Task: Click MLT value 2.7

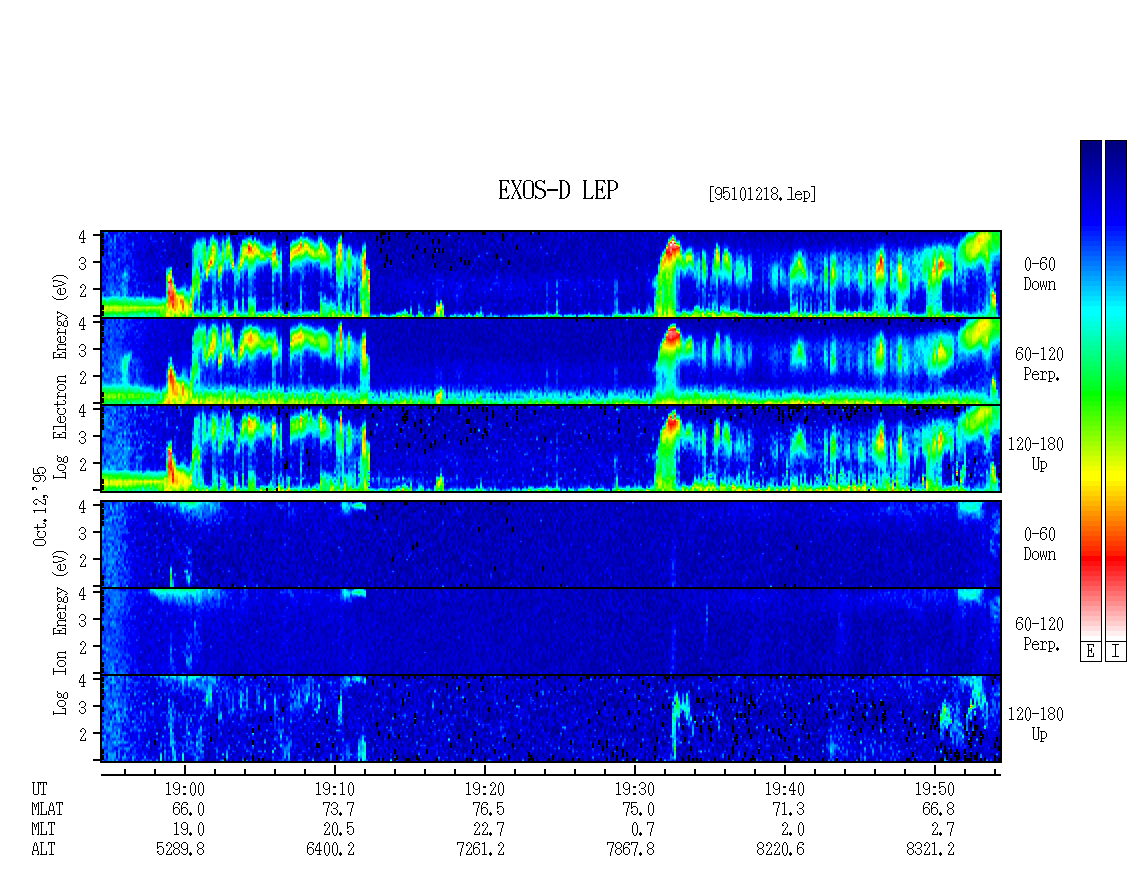Action: click(x=942, y=830)
